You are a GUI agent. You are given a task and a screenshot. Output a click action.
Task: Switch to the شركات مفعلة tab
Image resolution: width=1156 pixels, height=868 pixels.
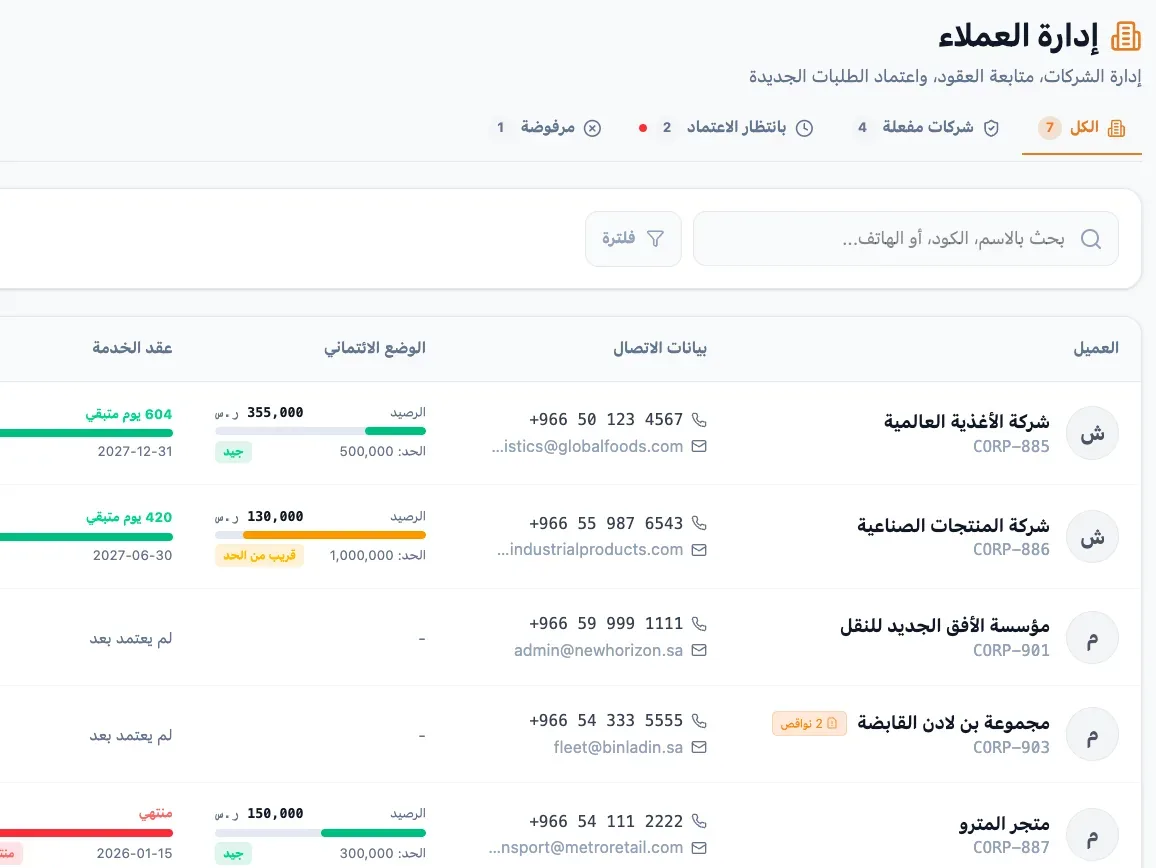tap(927, 128)
